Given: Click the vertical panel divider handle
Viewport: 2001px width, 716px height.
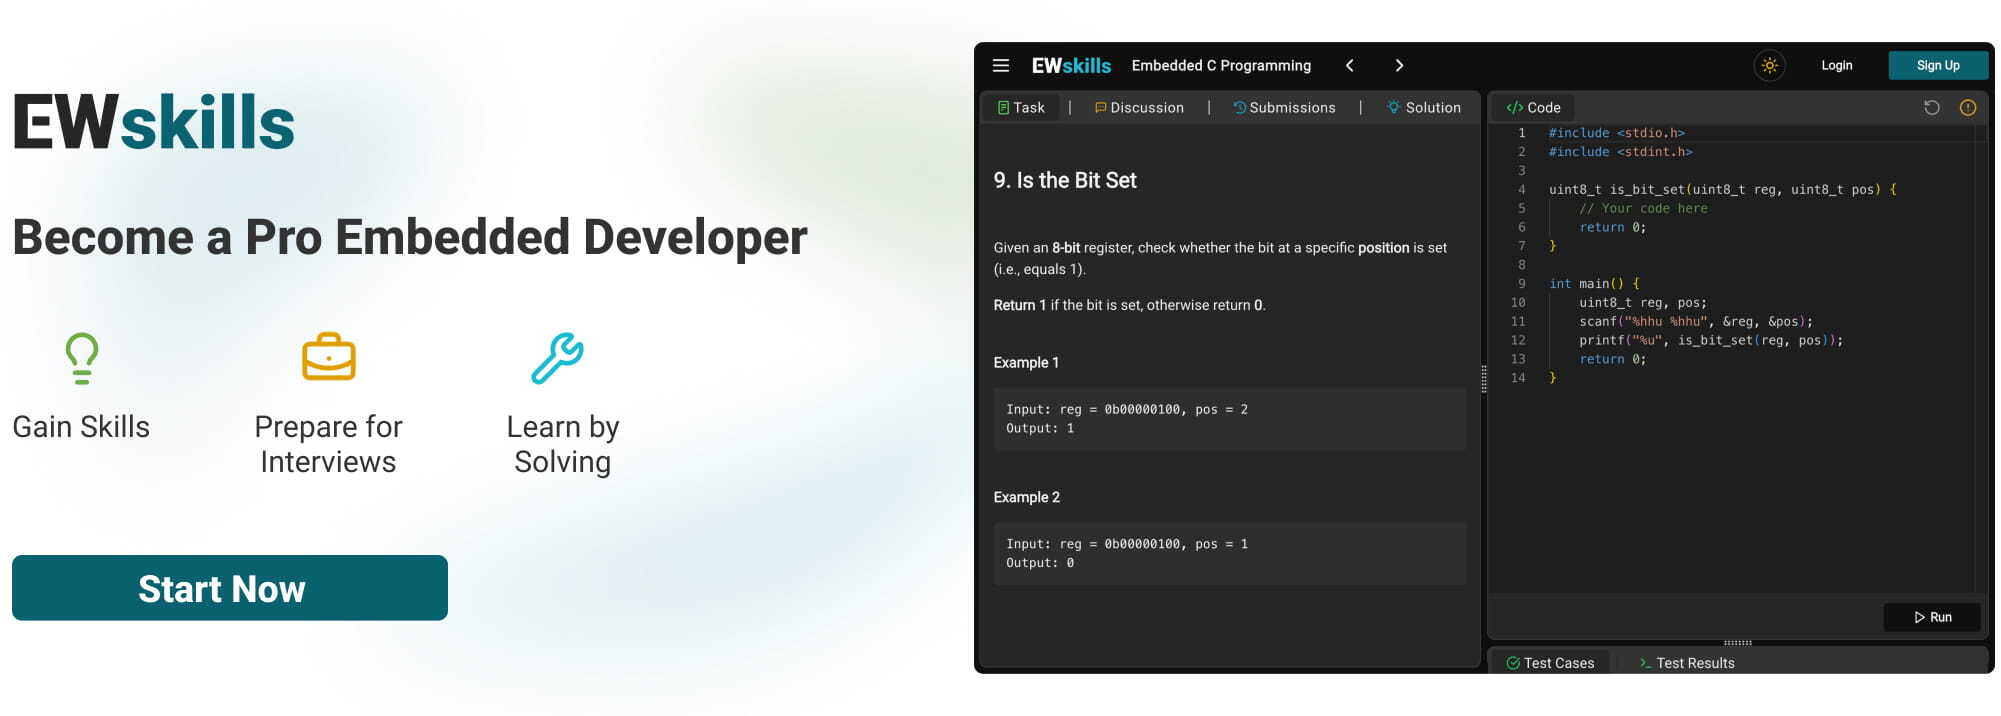Looking at the screenshot, I should tap(1483, 379).
